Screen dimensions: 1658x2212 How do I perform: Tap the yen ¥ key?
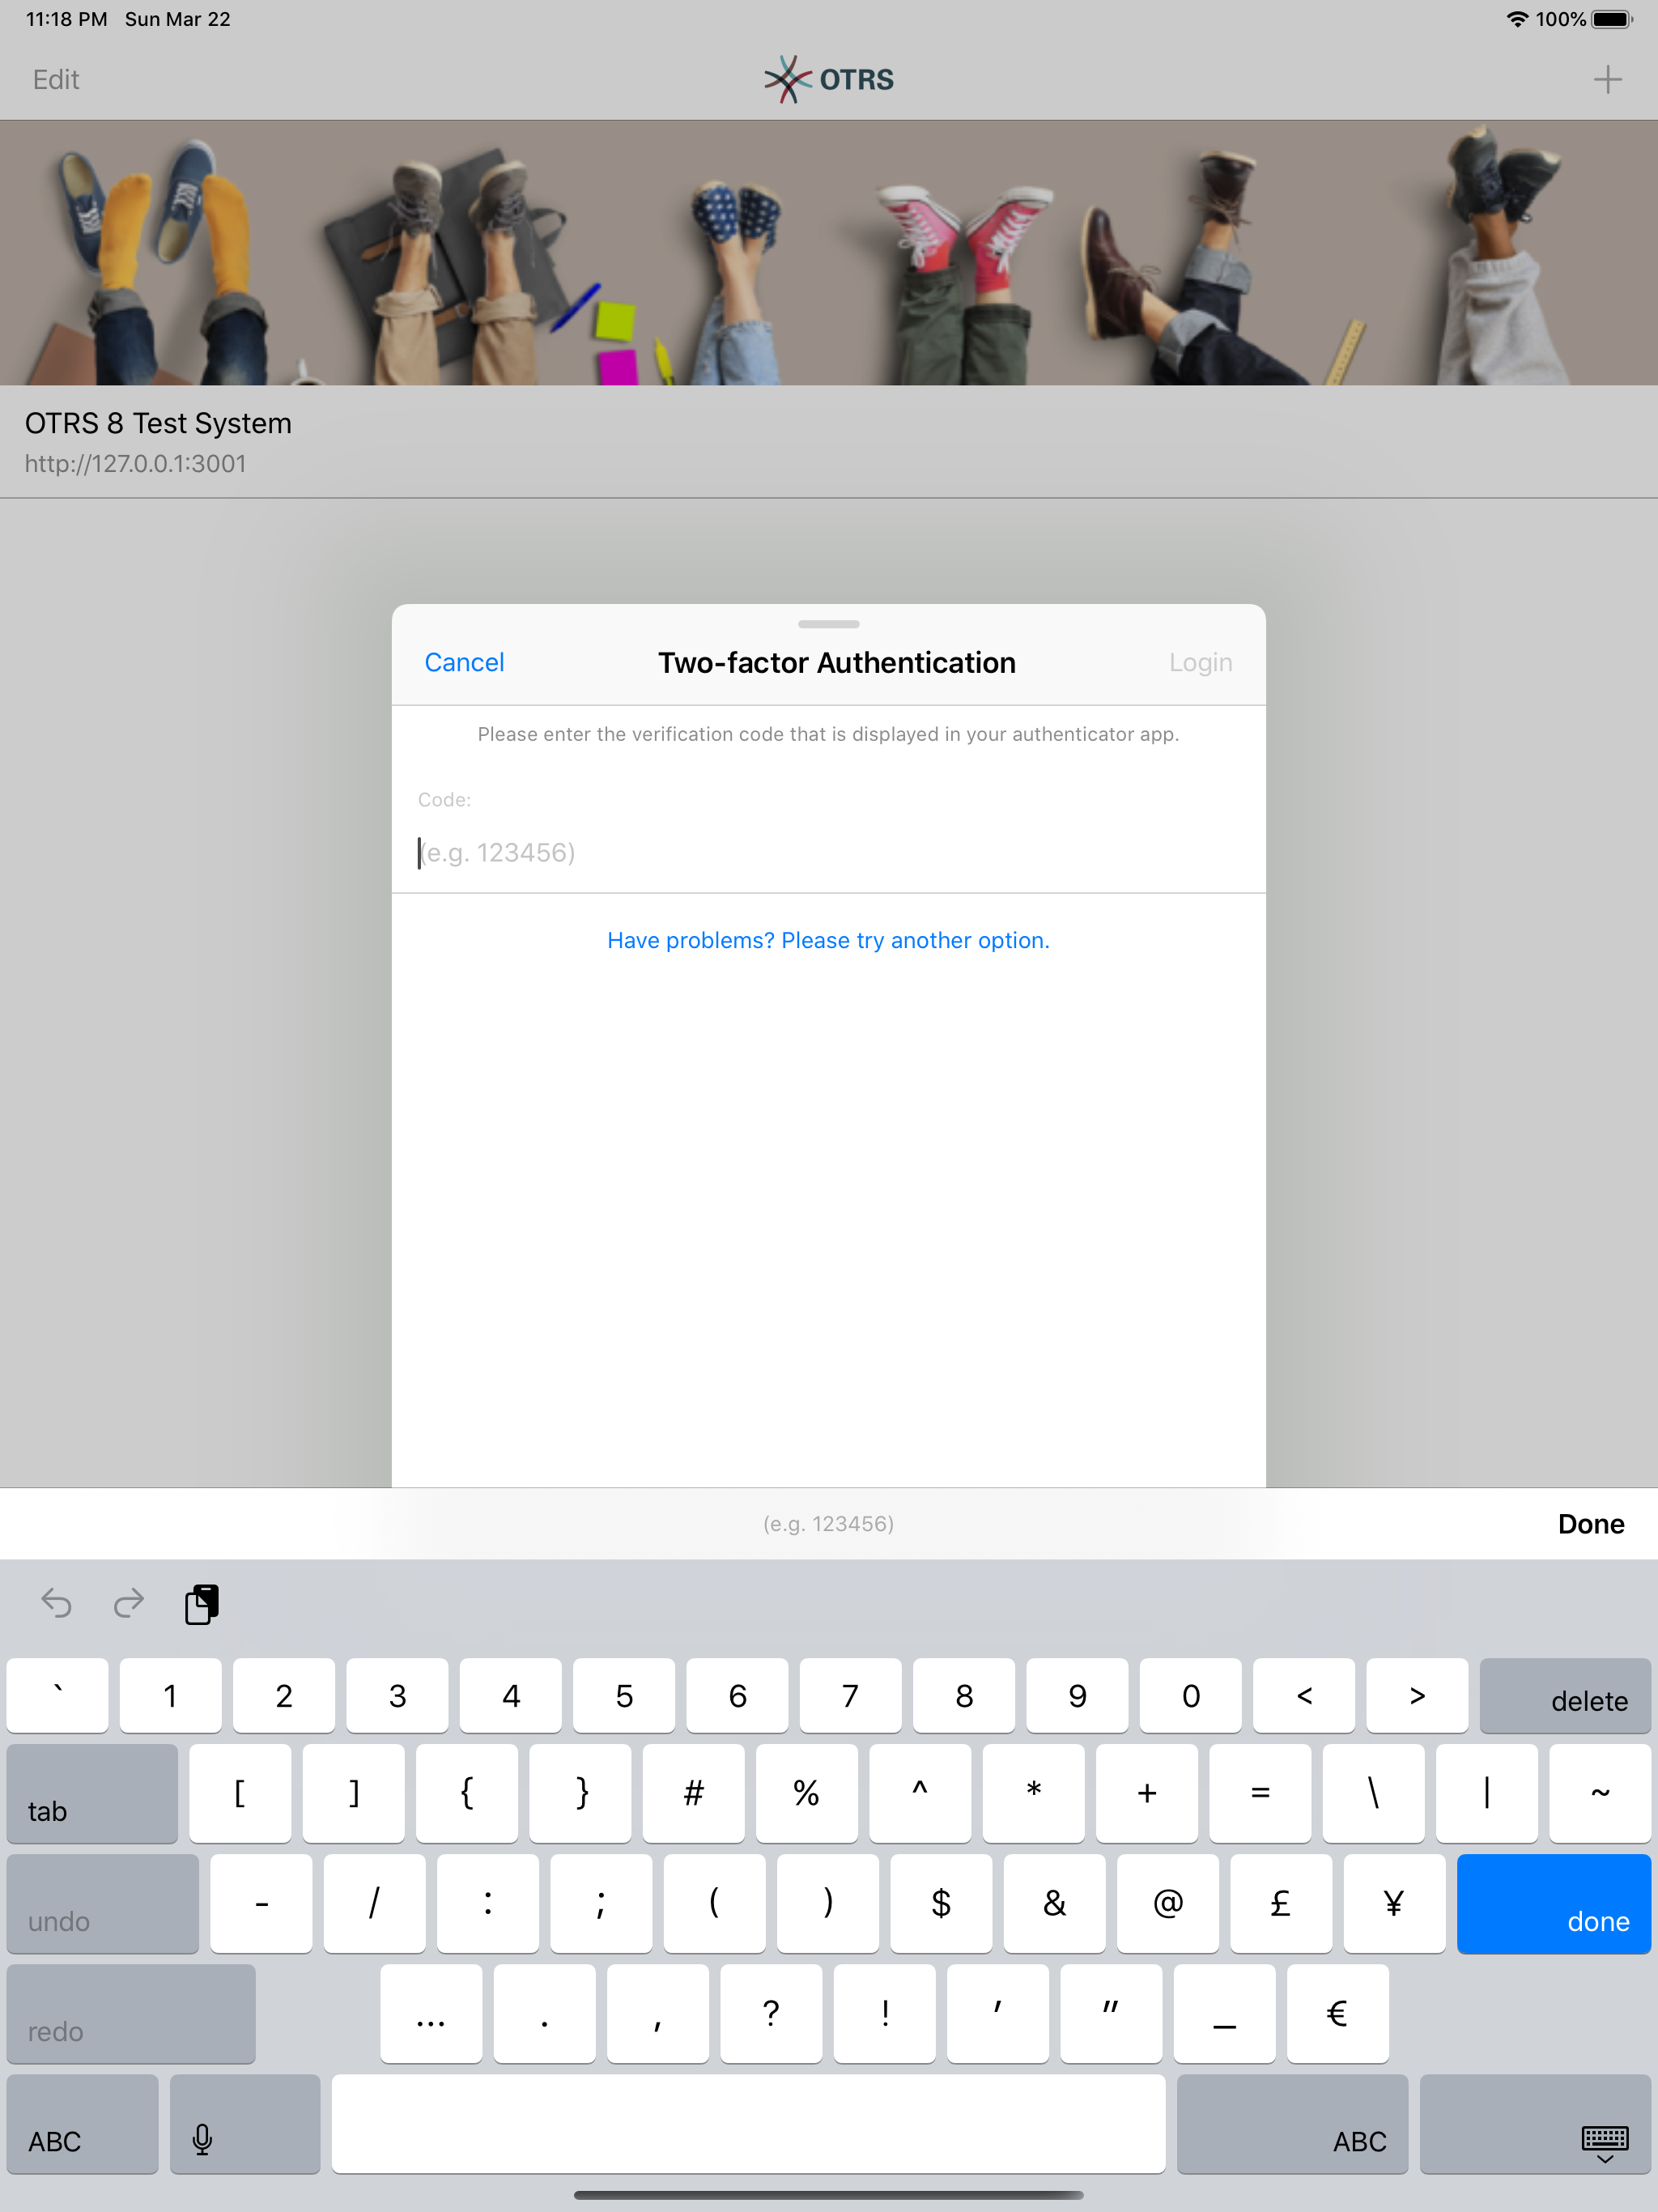(x=1395, y=1904)
